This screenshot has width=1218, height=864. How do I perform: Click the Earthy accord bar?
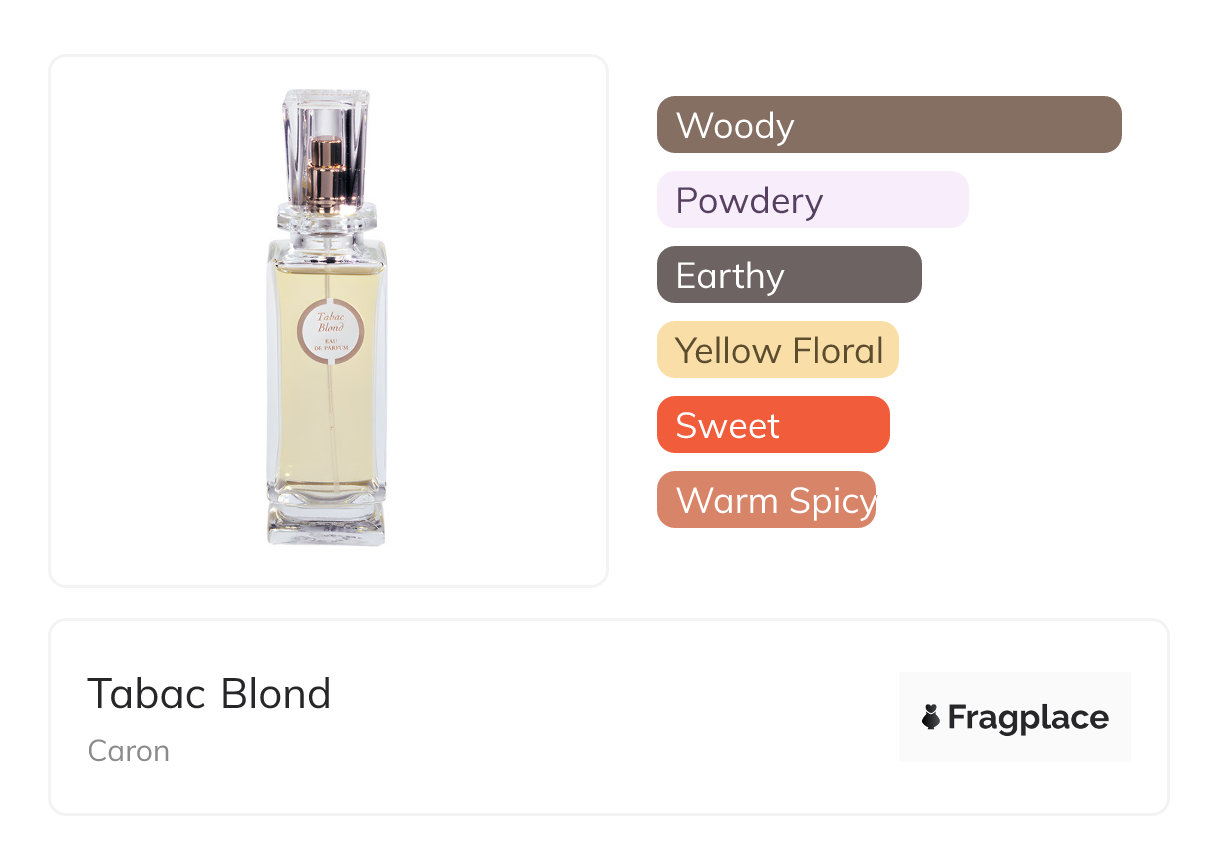[789, 275]
